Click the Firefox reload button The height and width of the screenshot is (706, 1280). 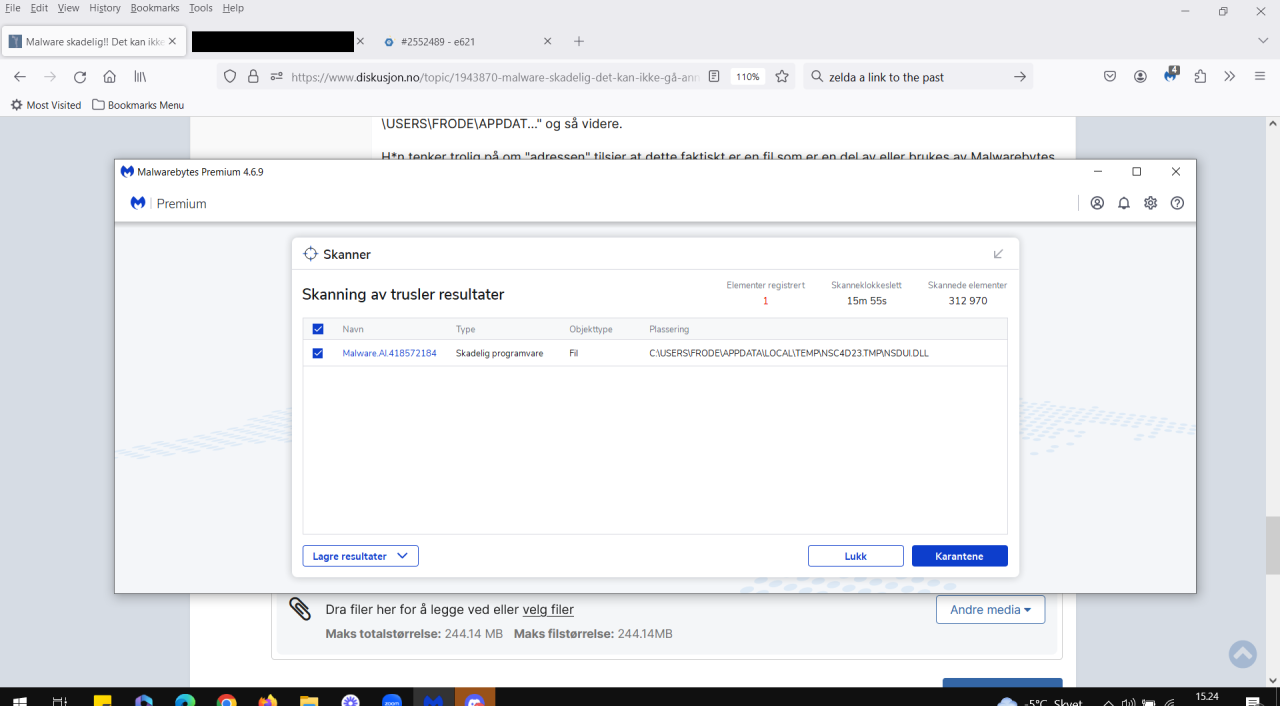[80, 77]
